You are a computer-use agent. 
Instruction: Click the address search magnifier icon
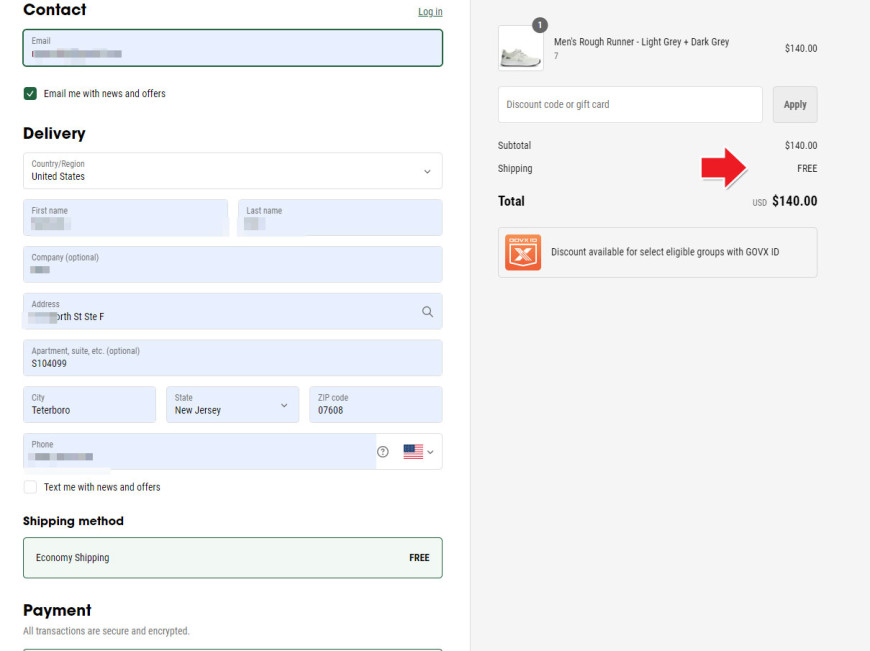point(427,312)
